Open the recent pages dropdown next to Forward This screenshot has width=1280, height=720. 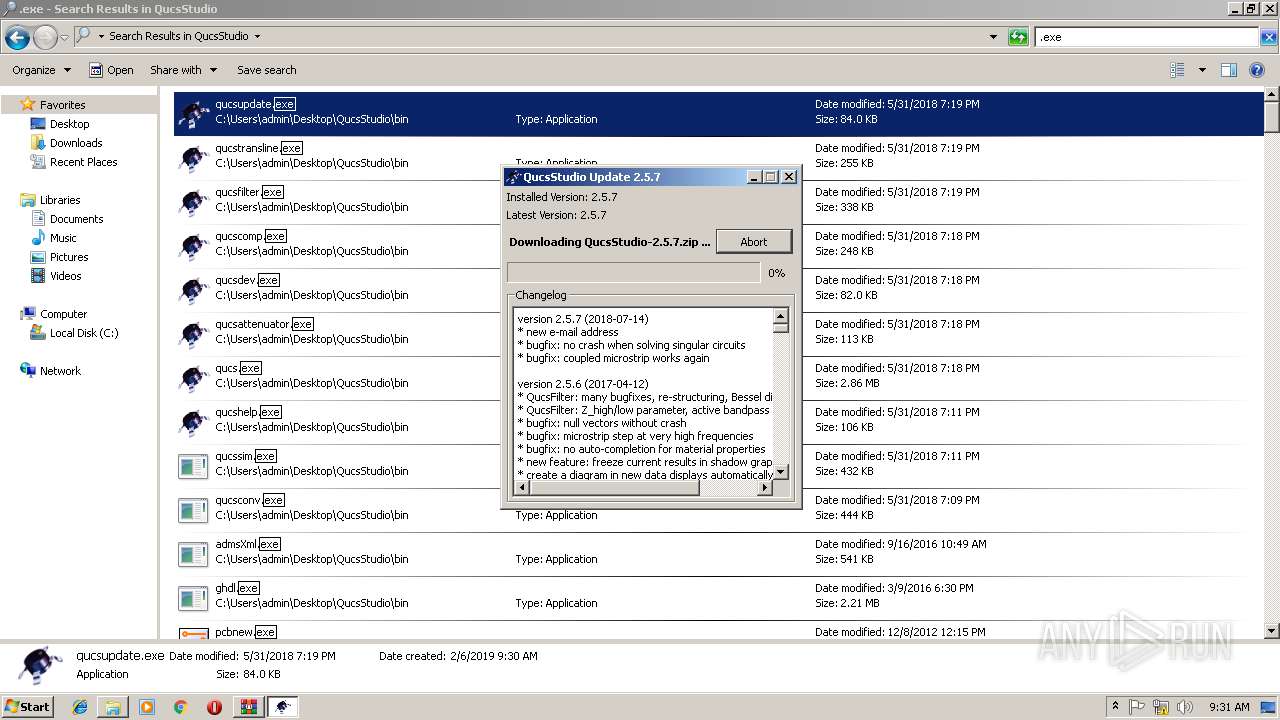click(x=64, y=38)
